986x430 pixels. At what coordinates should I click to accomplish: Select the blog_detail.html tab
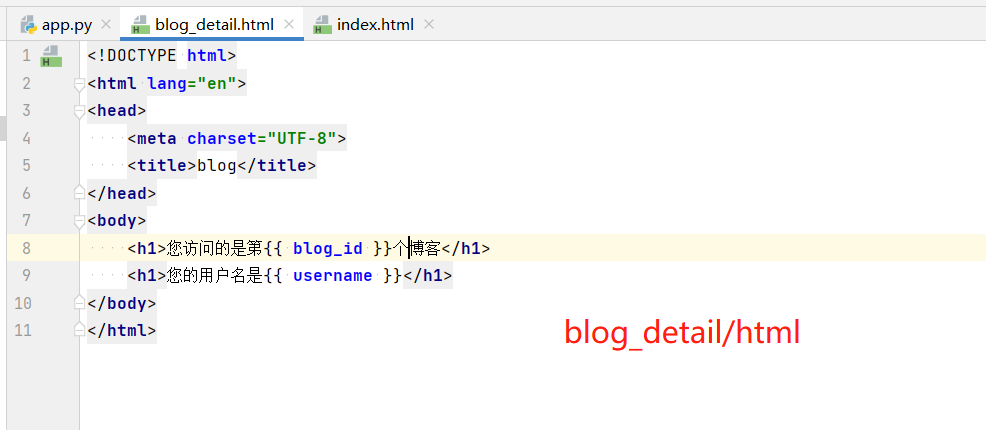[214, 25]
